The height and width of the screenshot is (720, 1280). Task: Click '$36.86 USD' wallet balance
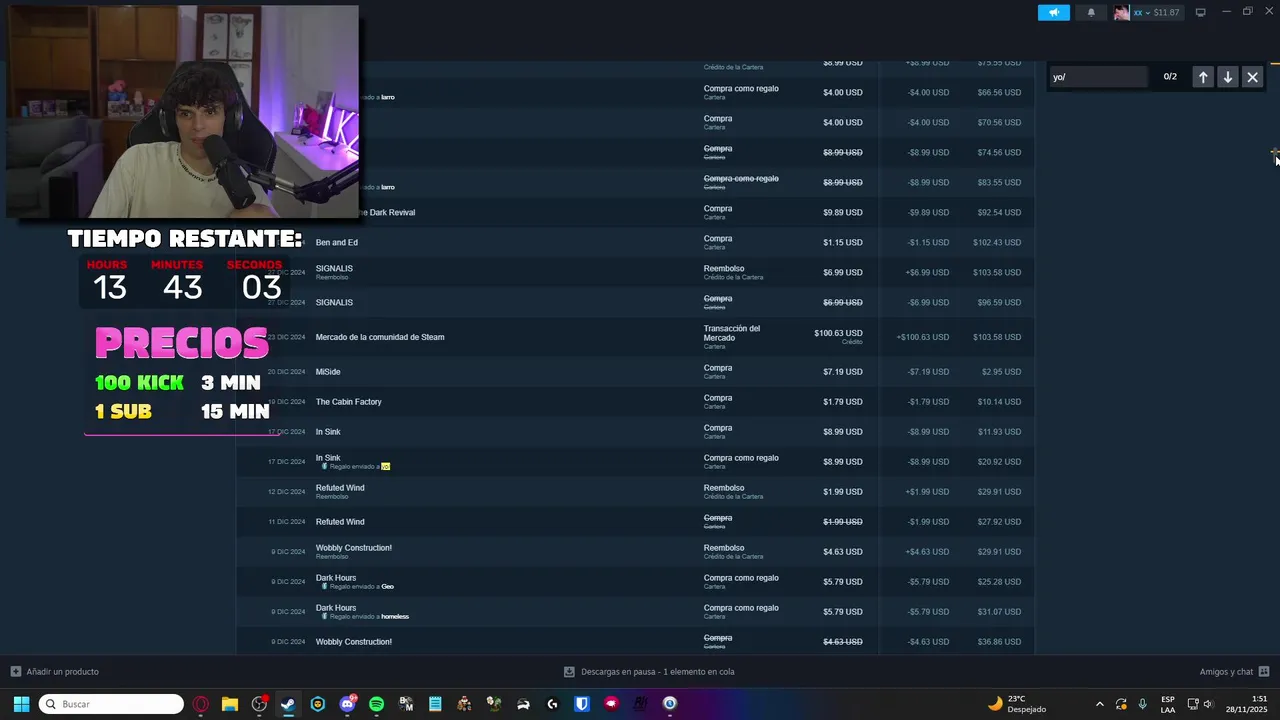click(999, 642)
